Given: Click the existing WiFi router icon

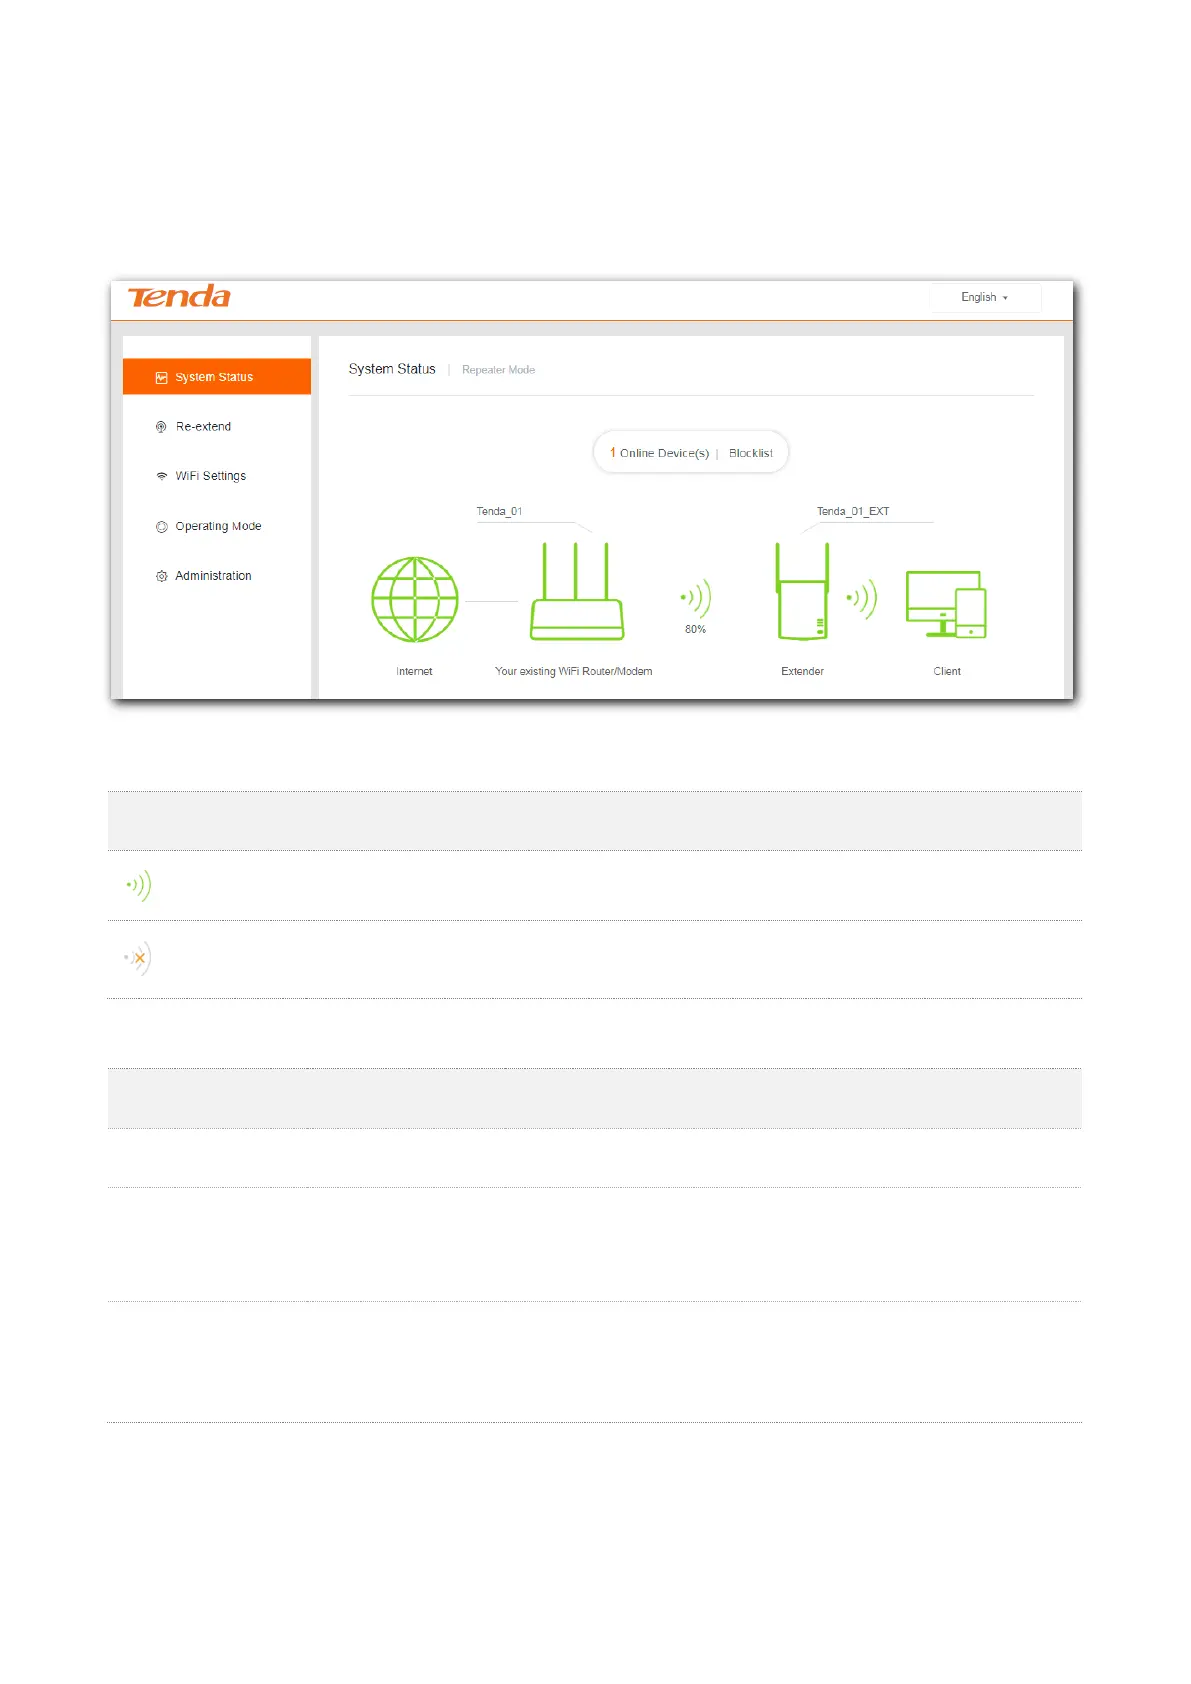Looking at the screenshot, I should pyautogui.click(x=577, y=591).
